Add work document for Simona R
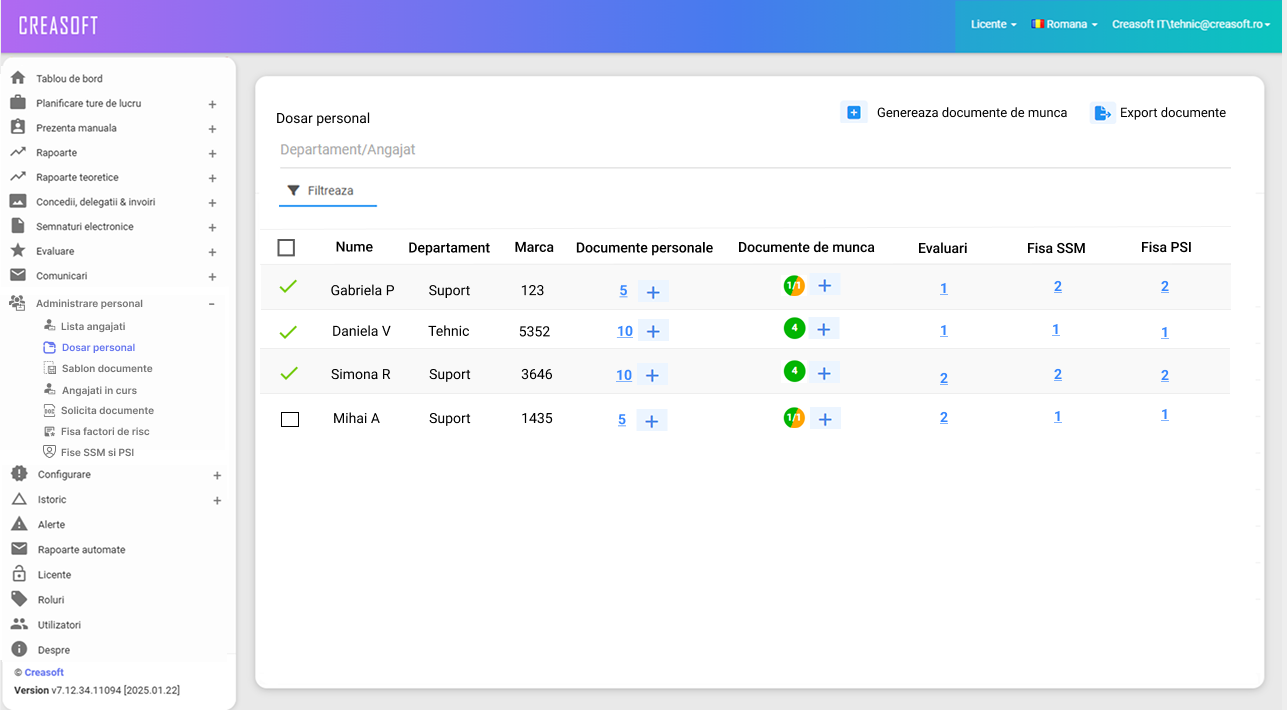This screenshot has height=710, width=1287. [x=824, y=373]
